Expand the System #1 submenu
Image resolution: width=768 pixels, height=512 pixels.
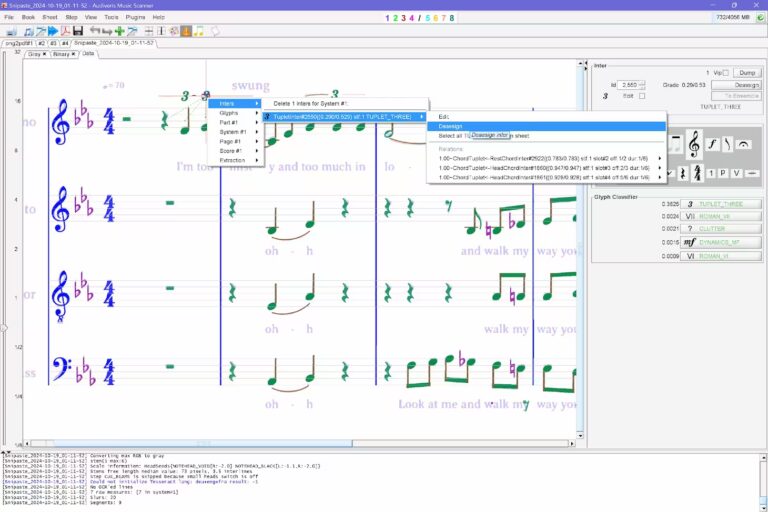[233, 132]
